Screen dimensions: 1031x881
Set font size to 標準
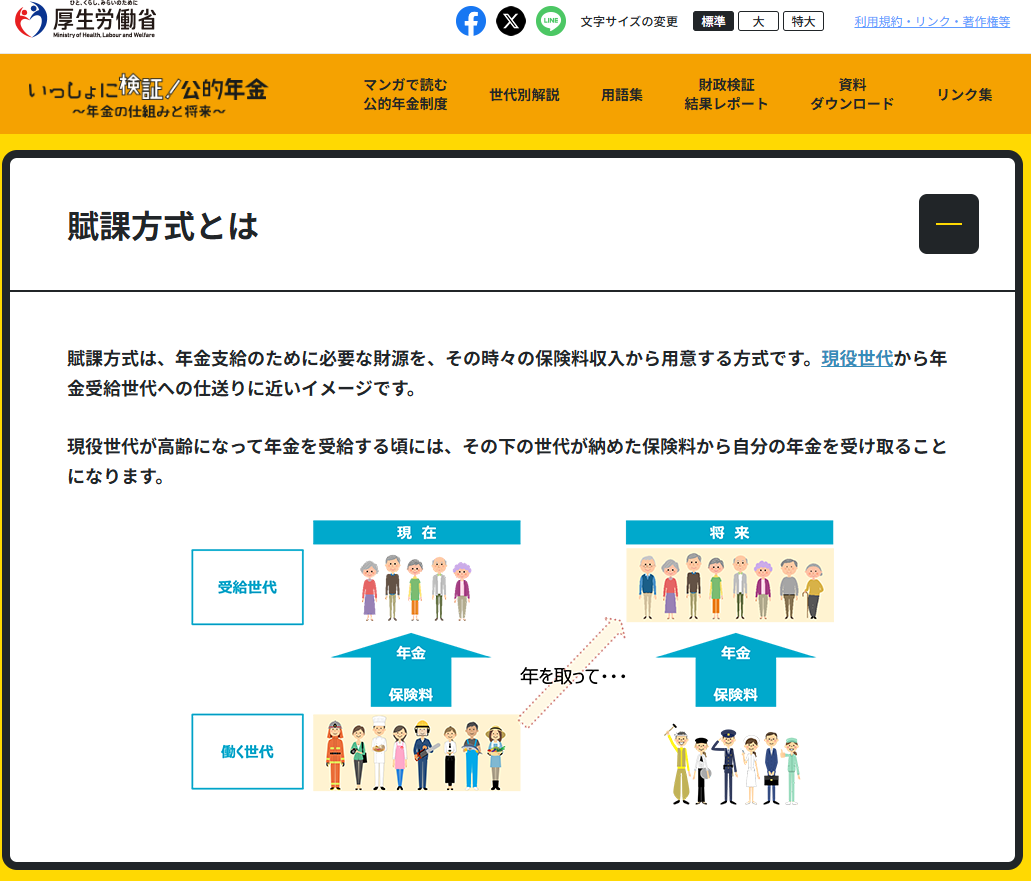click(713, 21)
